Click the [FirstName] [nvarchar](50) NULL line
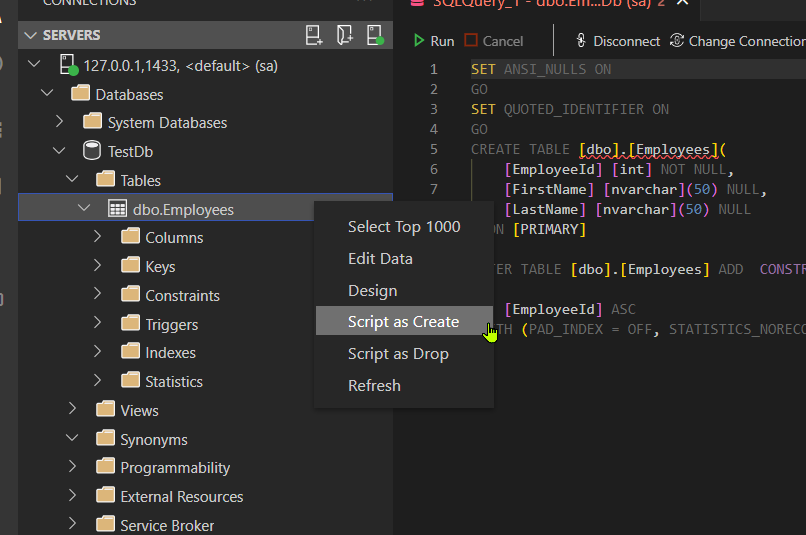 [x=635, y=189]
